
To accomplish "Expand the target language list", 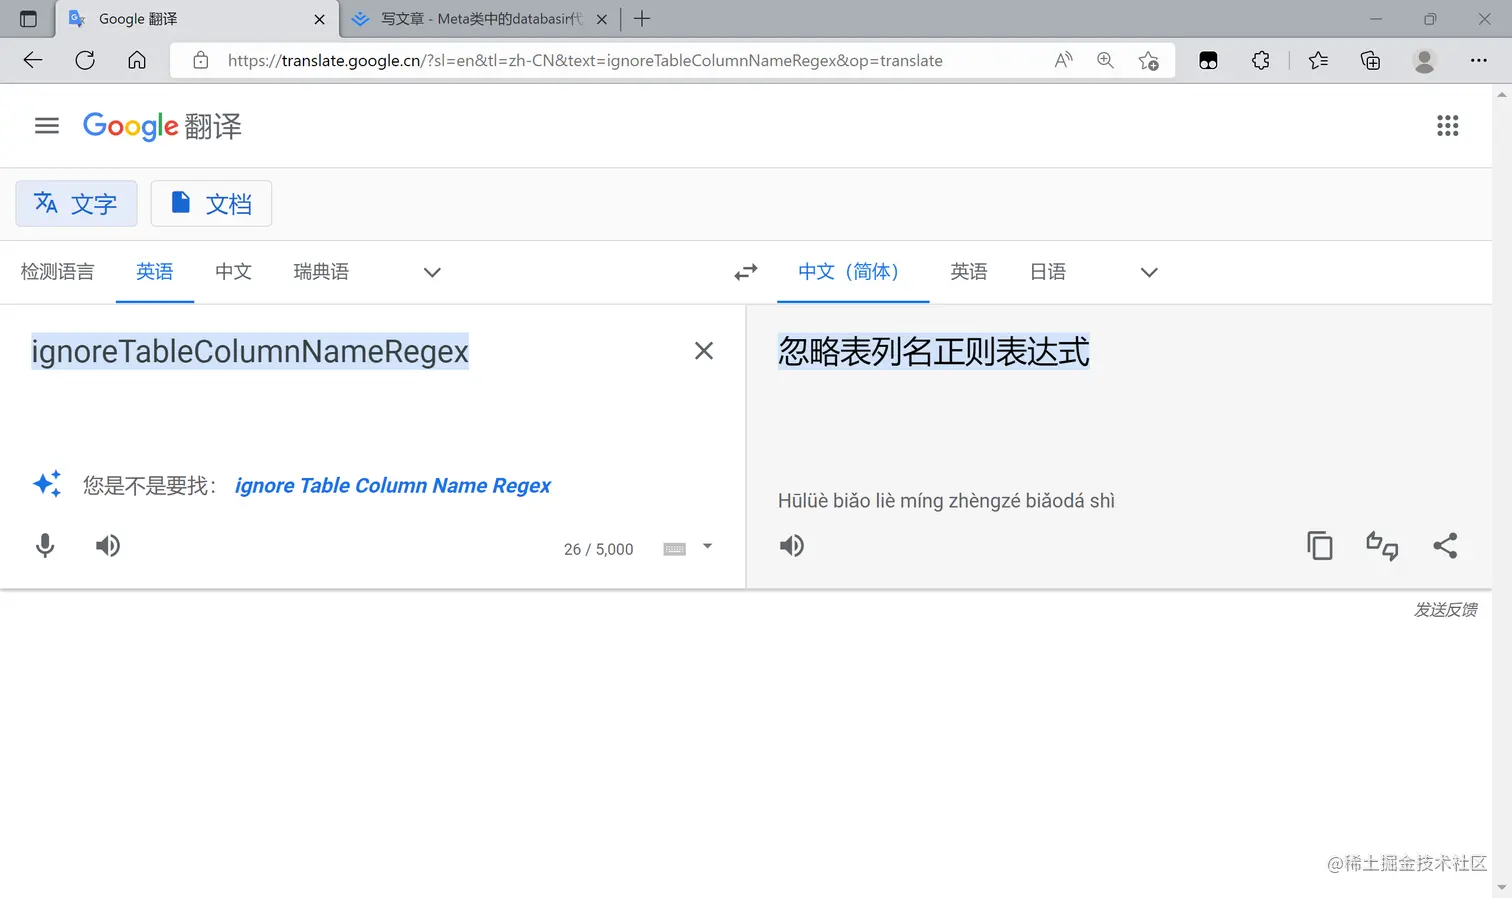I will click(x=1149, y=272).
